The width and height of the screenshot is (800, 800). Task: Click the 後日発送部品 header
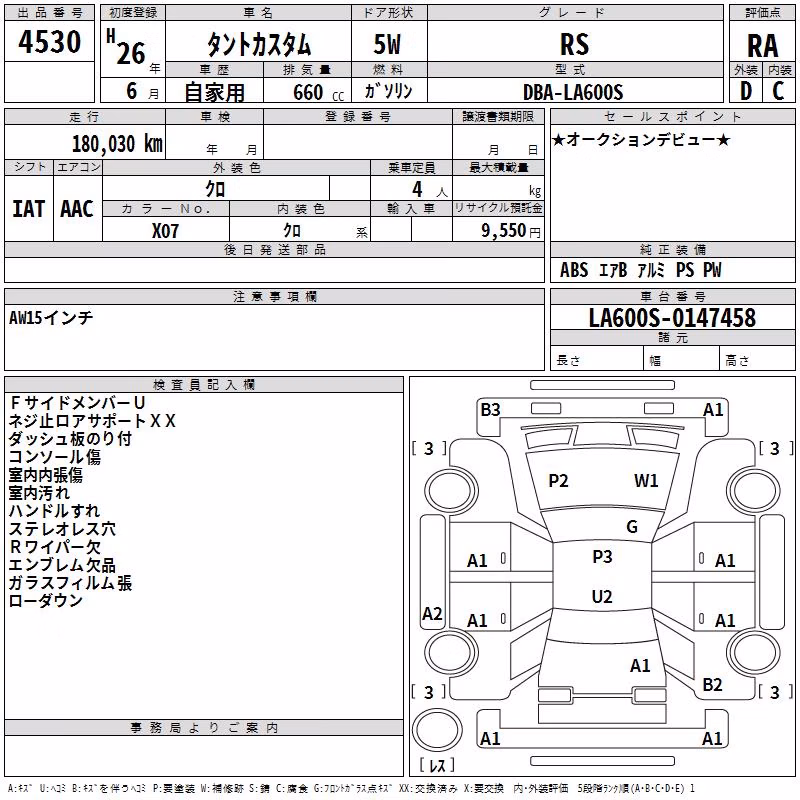pos(274,250)
